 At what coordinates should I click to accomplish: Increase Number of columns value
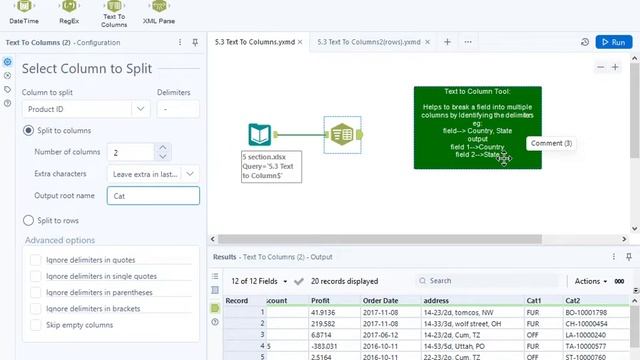point(163,147)
